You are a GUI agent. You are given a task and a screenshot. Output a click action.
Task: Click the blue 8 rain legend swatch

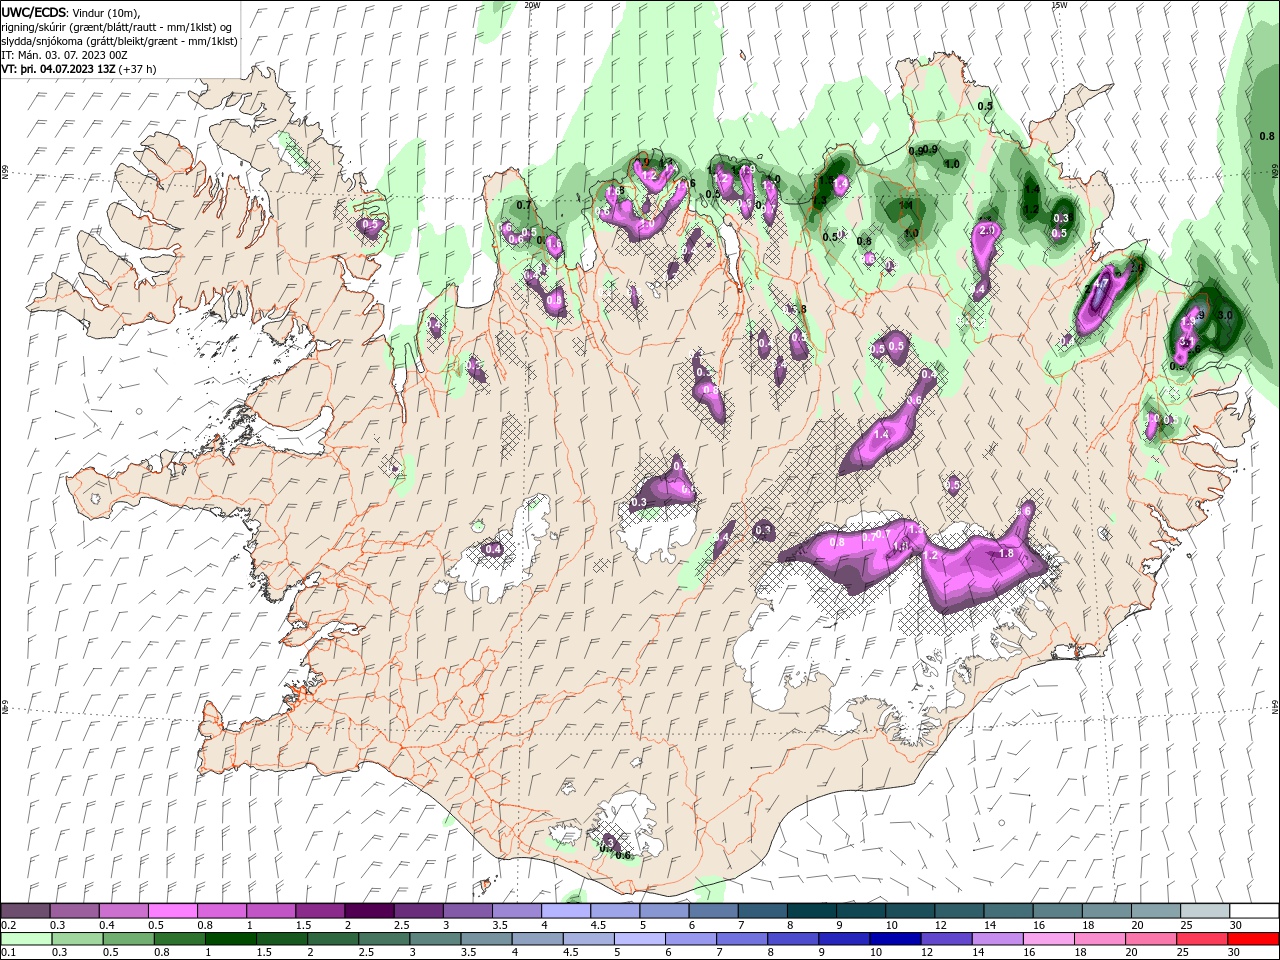click(x=793, y=939)
